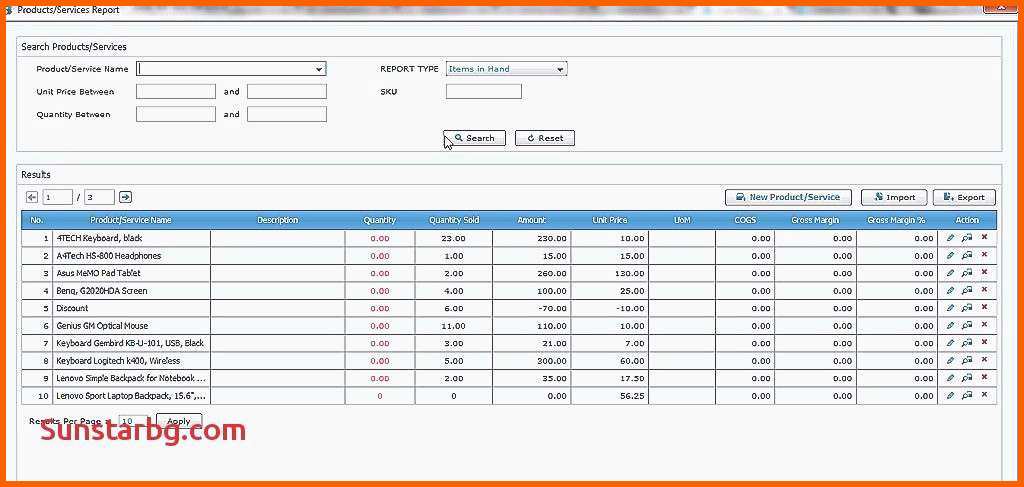Sort by Unit Price column header
Viewport: 1024px width, 487px height.
[610, 220]
